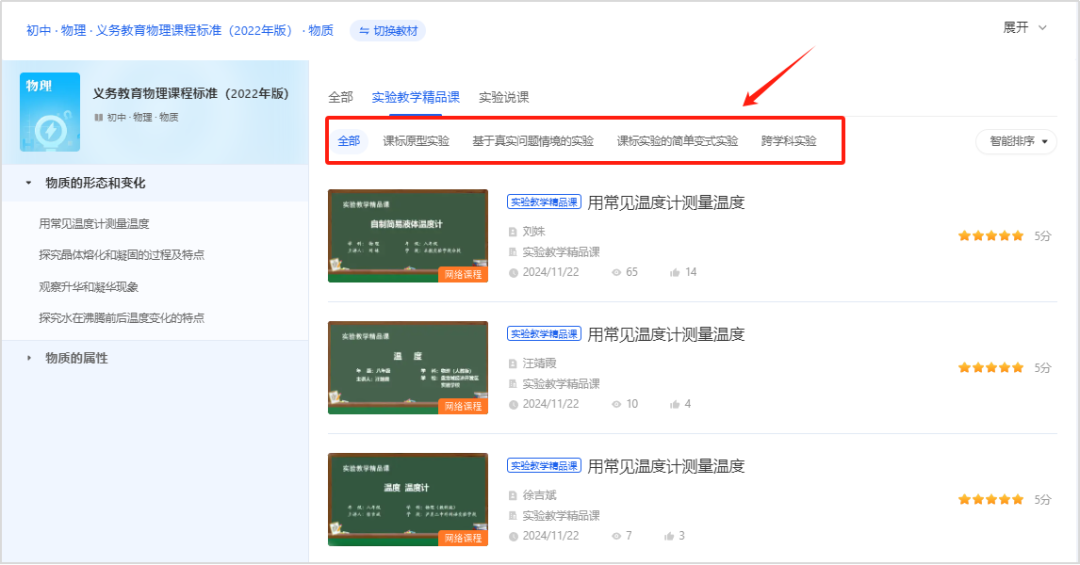This screenshot has width=1080, height=565.
Task: Open the 自制简易液体温度计 course thumbnail
Action: 408,236
